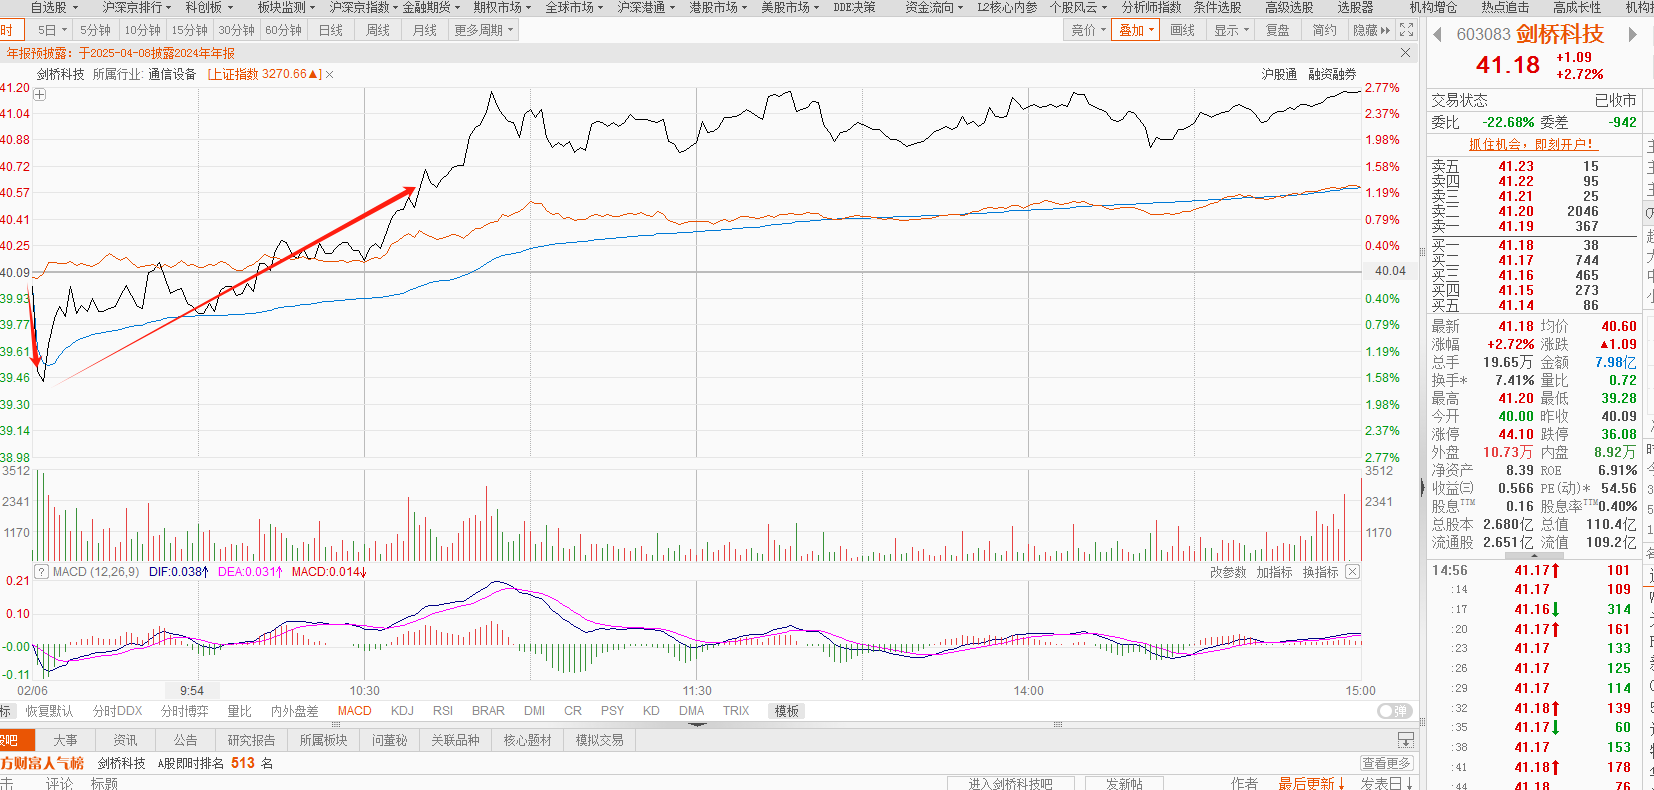Switch to 60分钟 chart period

283,30
